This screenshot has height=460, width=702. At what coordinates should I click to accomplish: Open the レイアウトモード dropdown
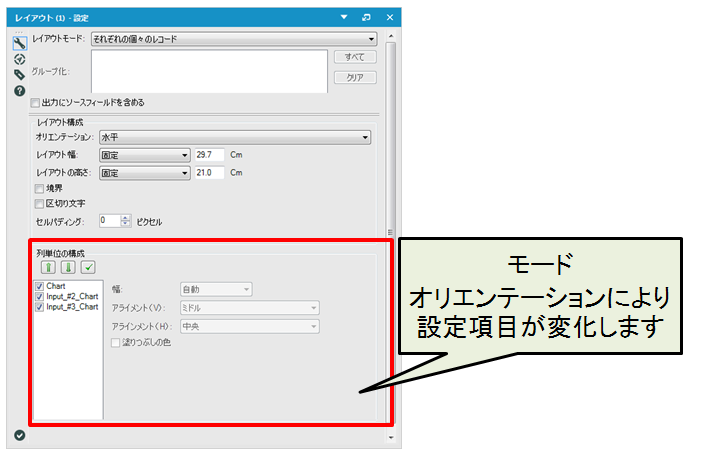(232, 38)
